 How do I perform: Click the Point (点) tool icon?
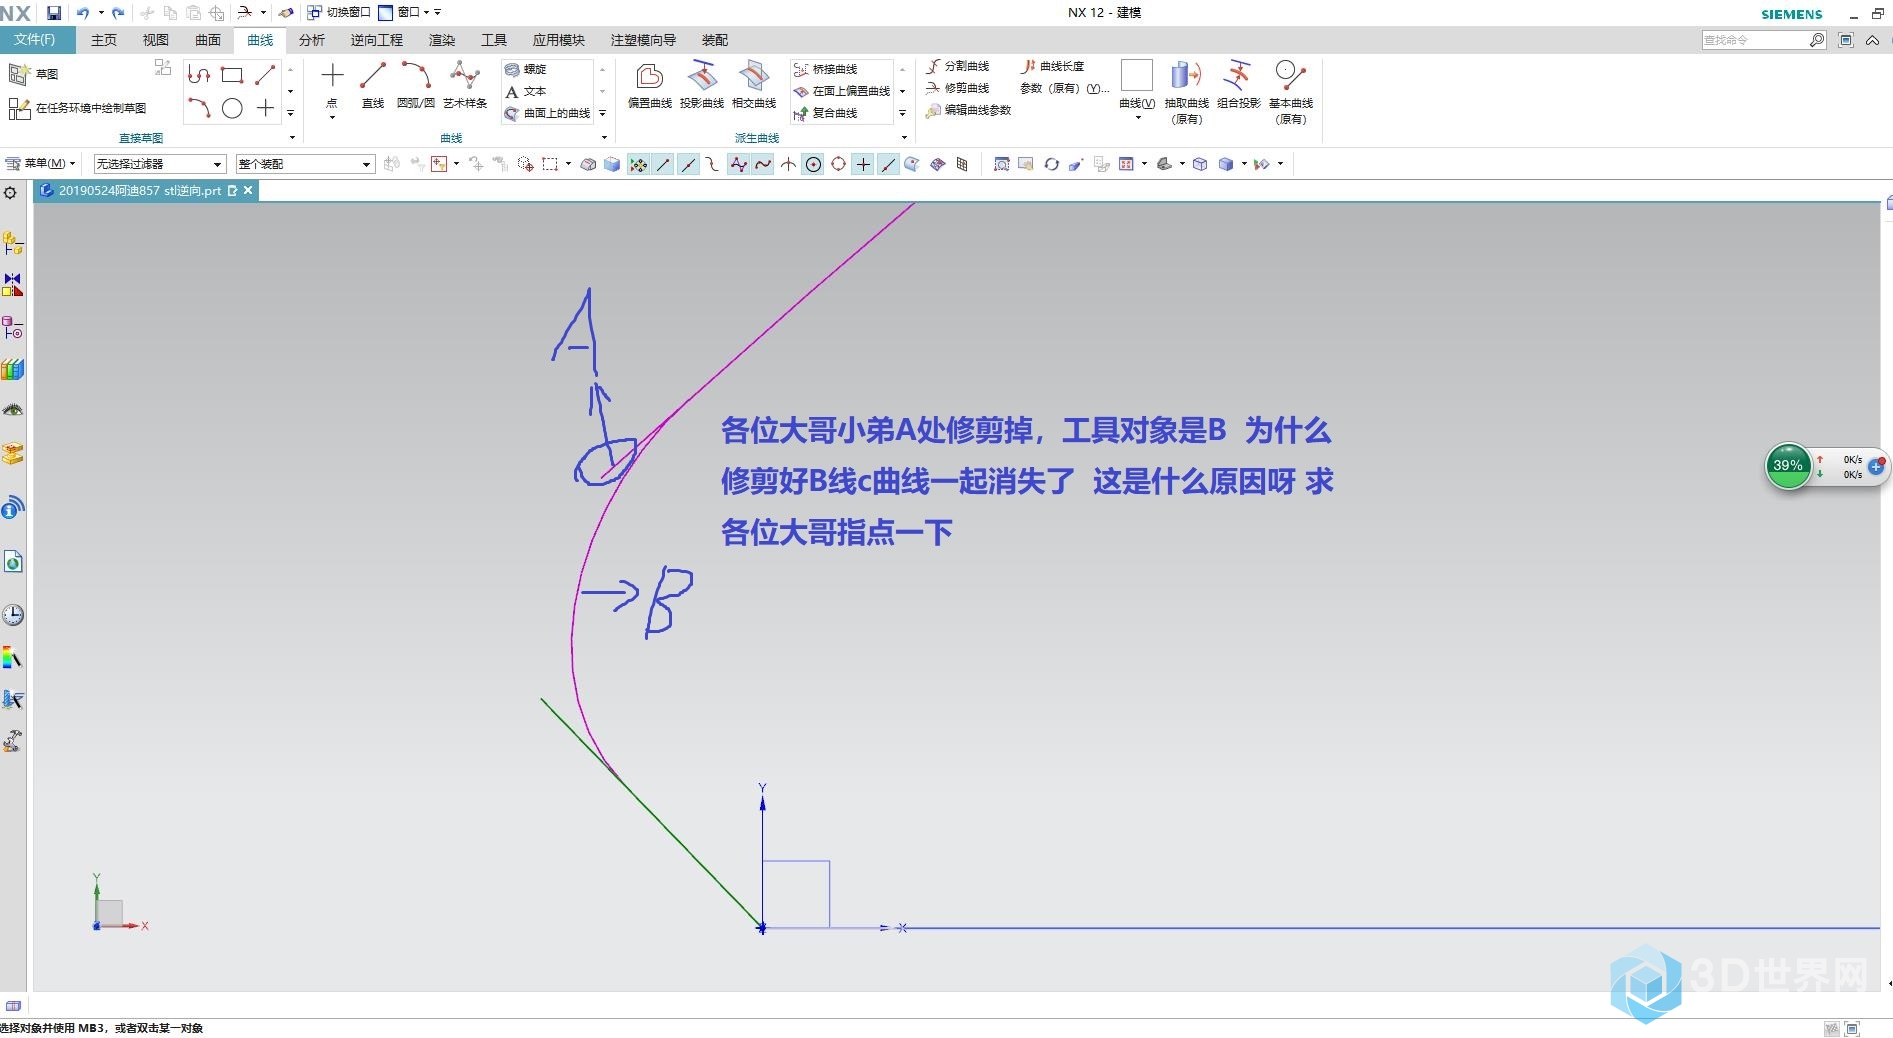tap(332, 76)
